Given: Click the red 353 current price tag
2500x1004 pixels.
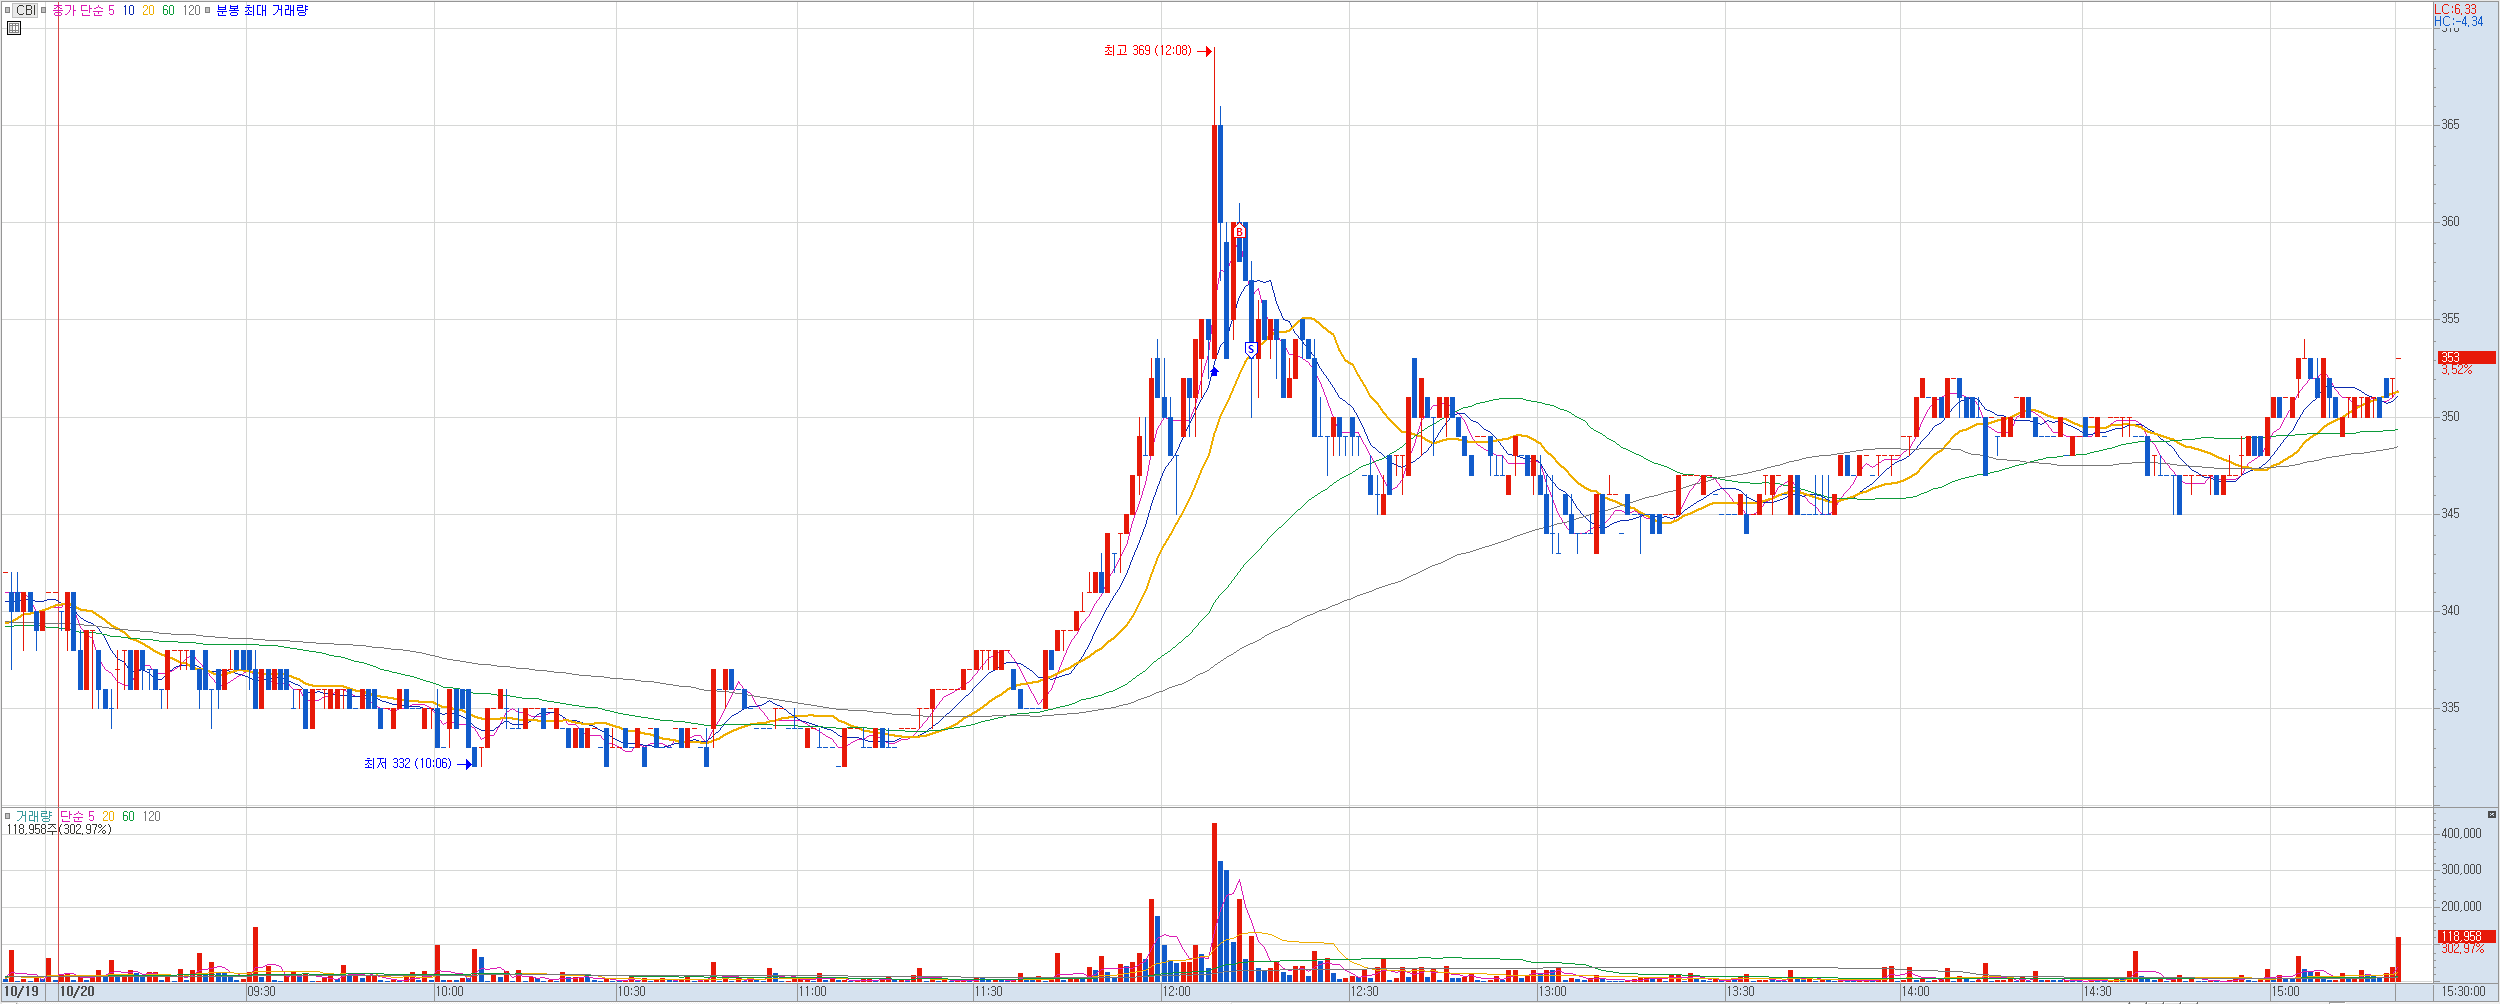Looking at the screenshot, I should [2467, 357].
